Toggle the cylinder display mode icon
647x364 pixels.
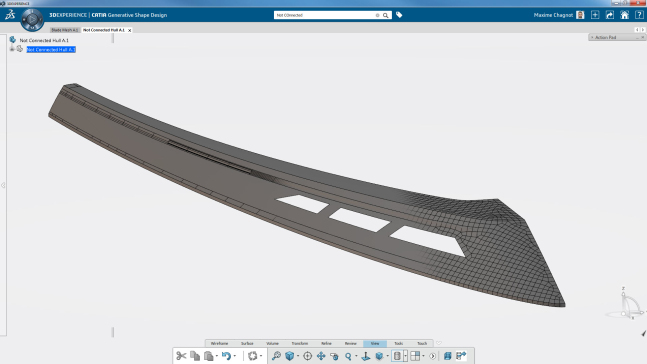point(397,356)
